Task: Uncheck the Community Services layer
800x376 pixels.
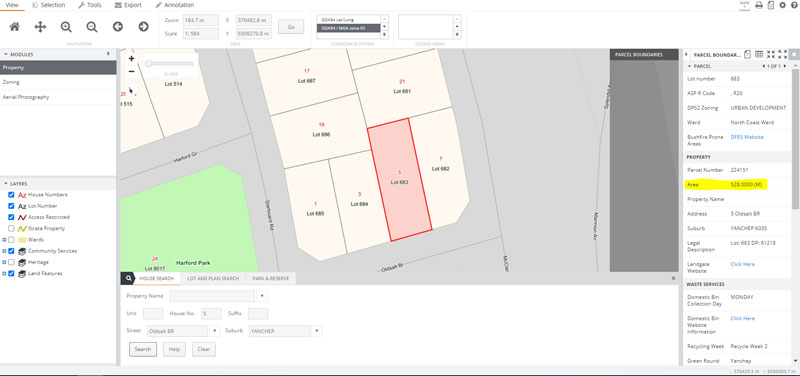Action: (11, 251)
